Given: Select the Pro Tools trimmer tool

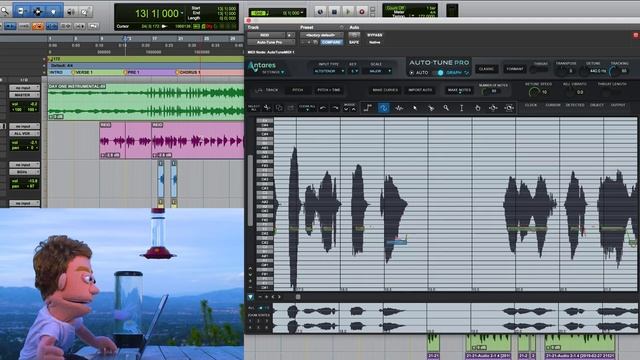Looking at the screenshot, I should coord(21,11).
